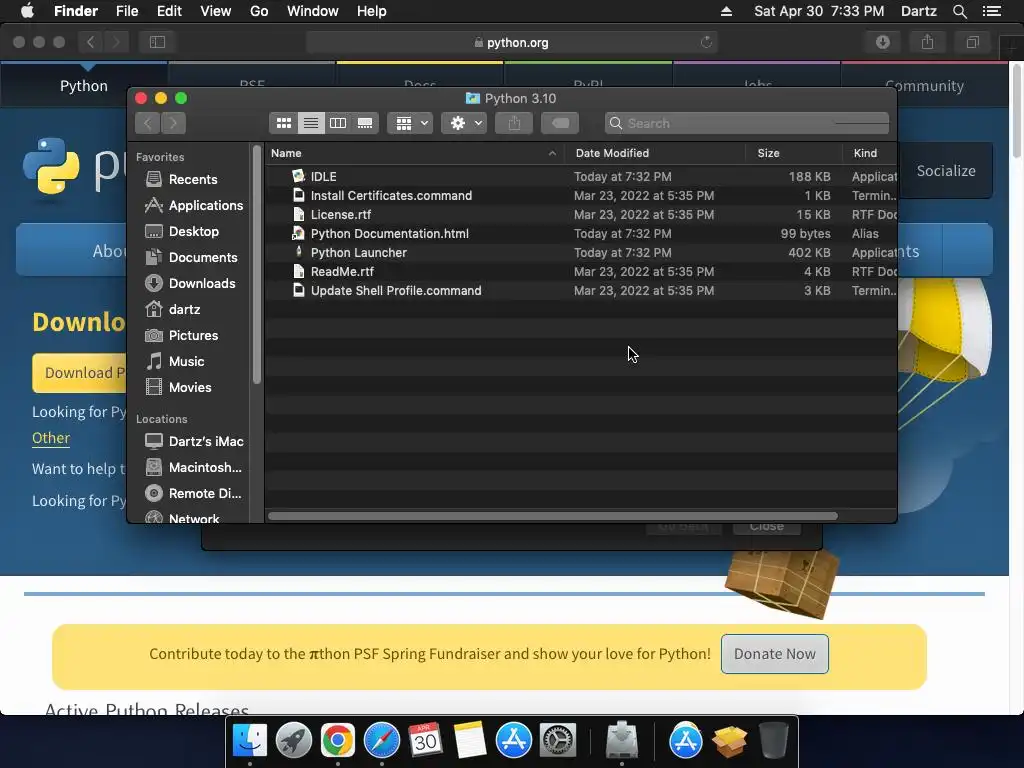Show Safari downloads
1024x768 pixels.
tap(882, 42)
